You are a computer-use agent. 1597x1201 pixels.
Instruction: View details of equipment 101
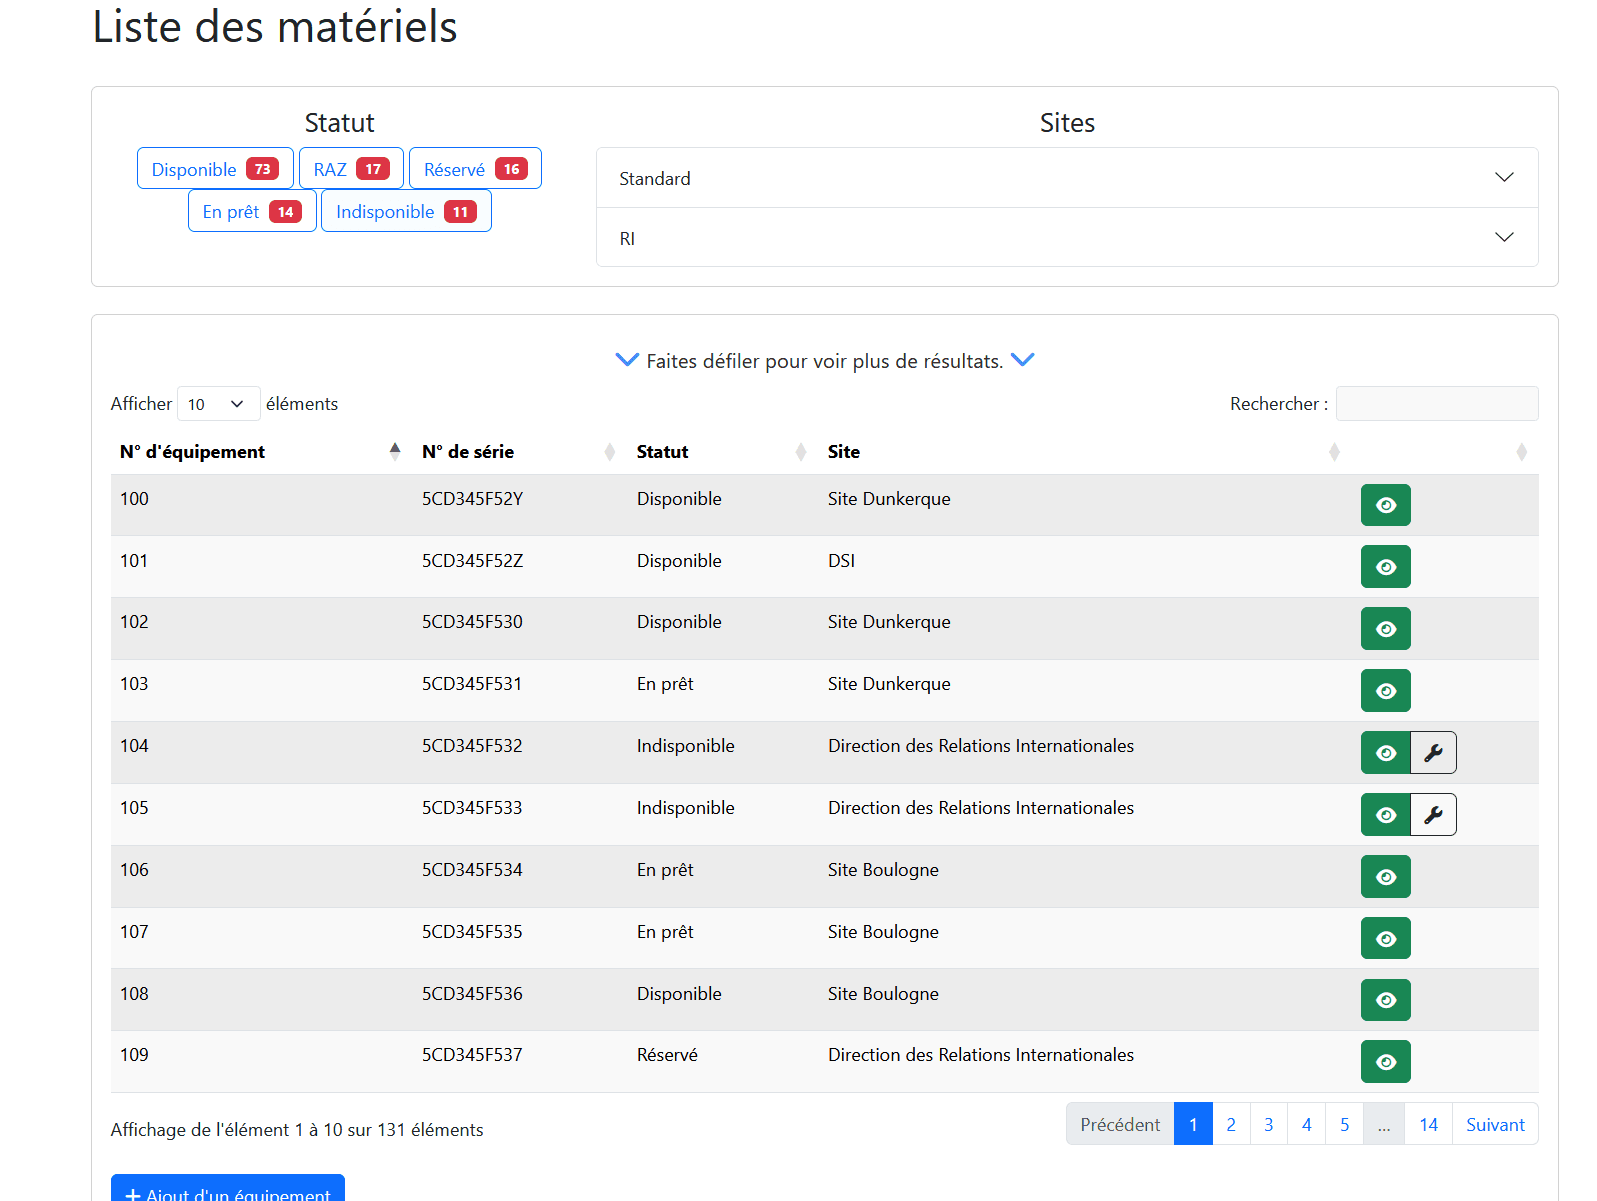click(1385, 567)
